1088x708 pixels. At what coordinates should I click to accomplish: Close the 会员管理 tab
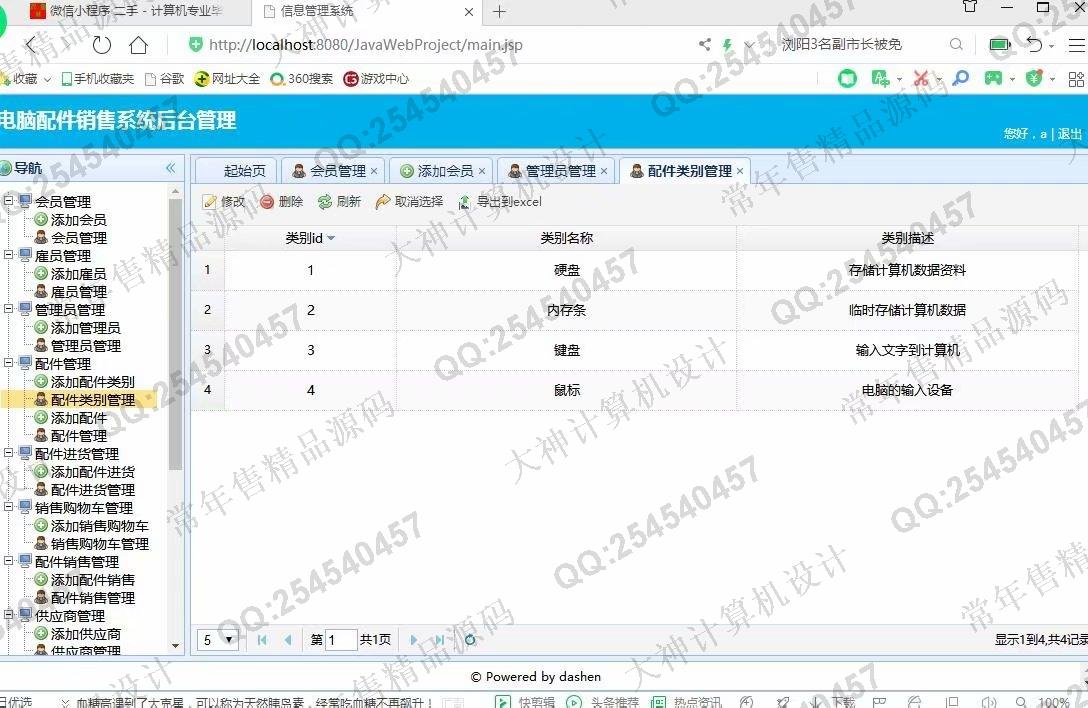(x=374, y=171)
